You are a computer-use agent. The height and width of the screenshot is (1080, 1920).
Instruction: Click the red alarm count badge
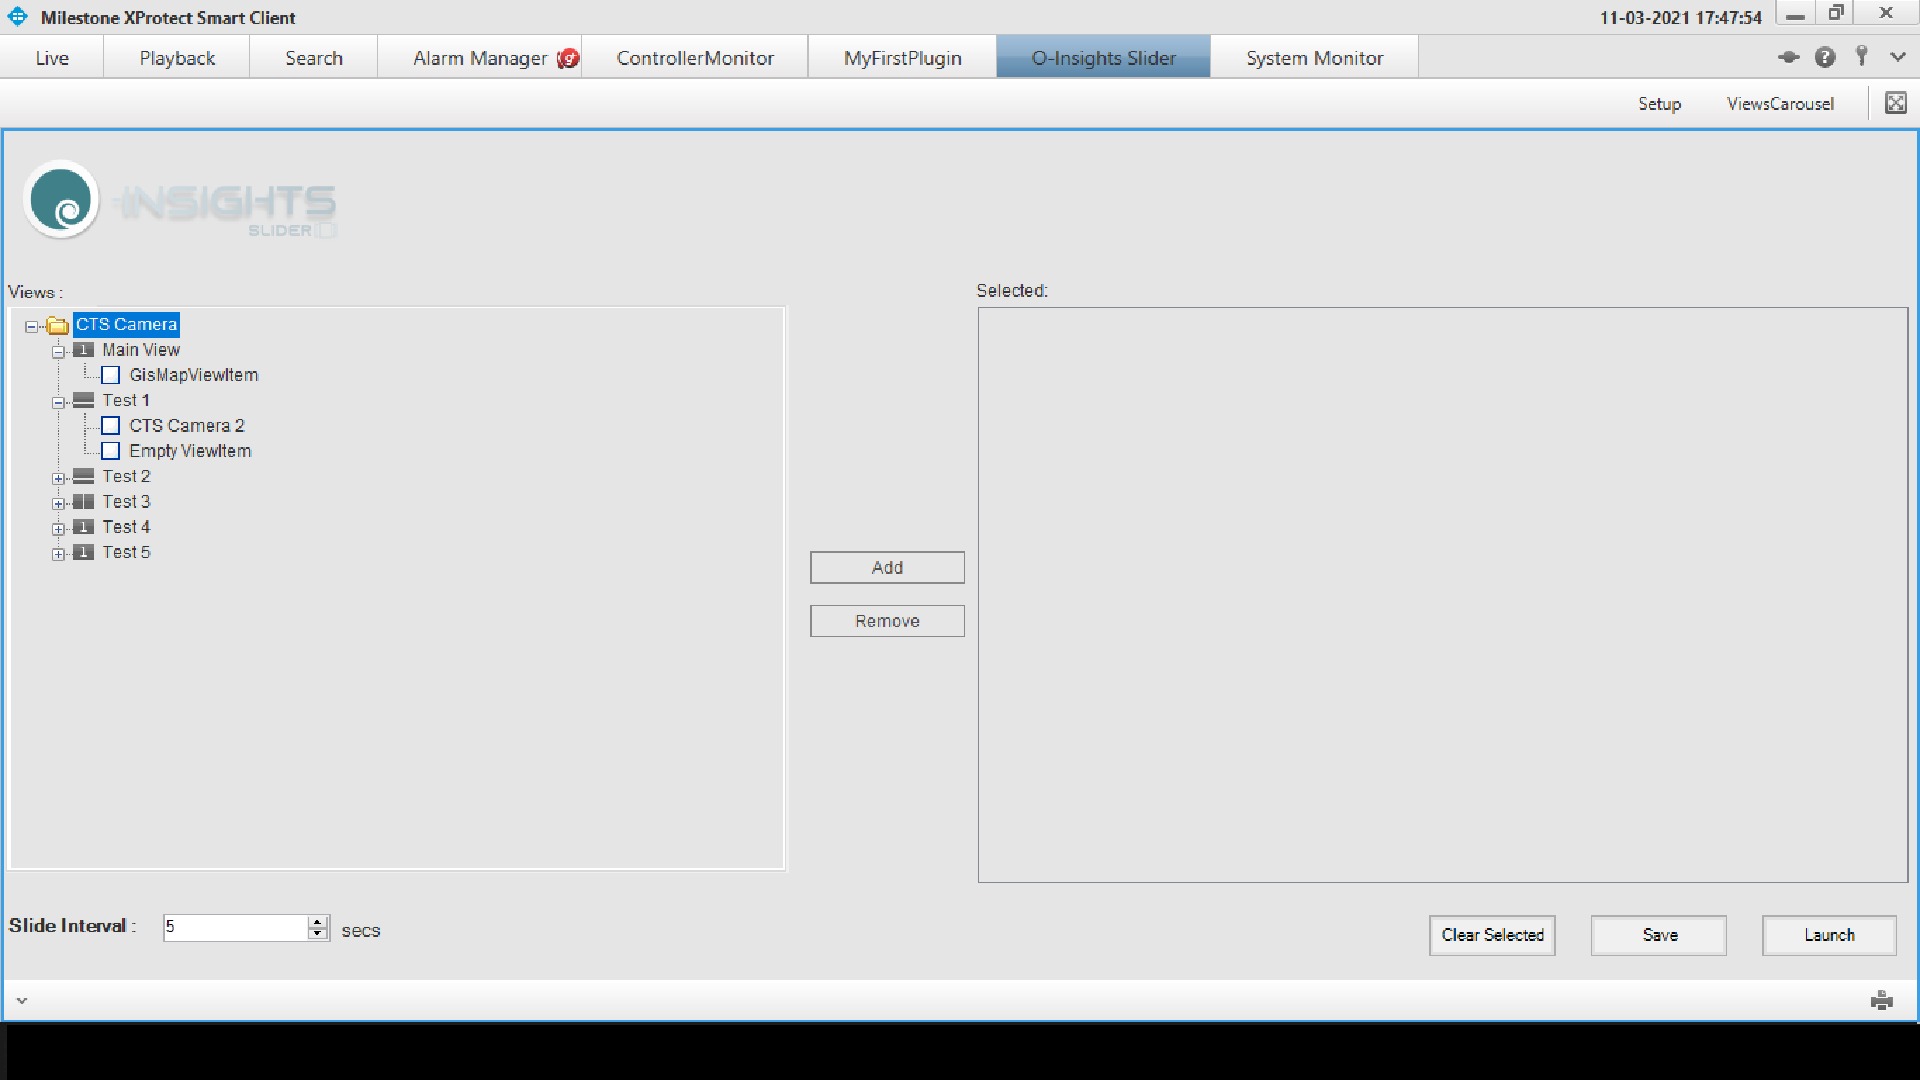coord(568,58)
